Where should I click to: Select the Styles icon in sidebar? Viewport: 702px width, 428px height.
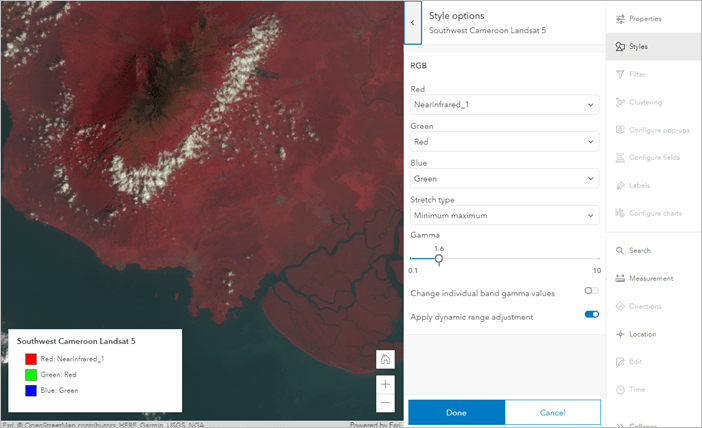pos(620,47)
